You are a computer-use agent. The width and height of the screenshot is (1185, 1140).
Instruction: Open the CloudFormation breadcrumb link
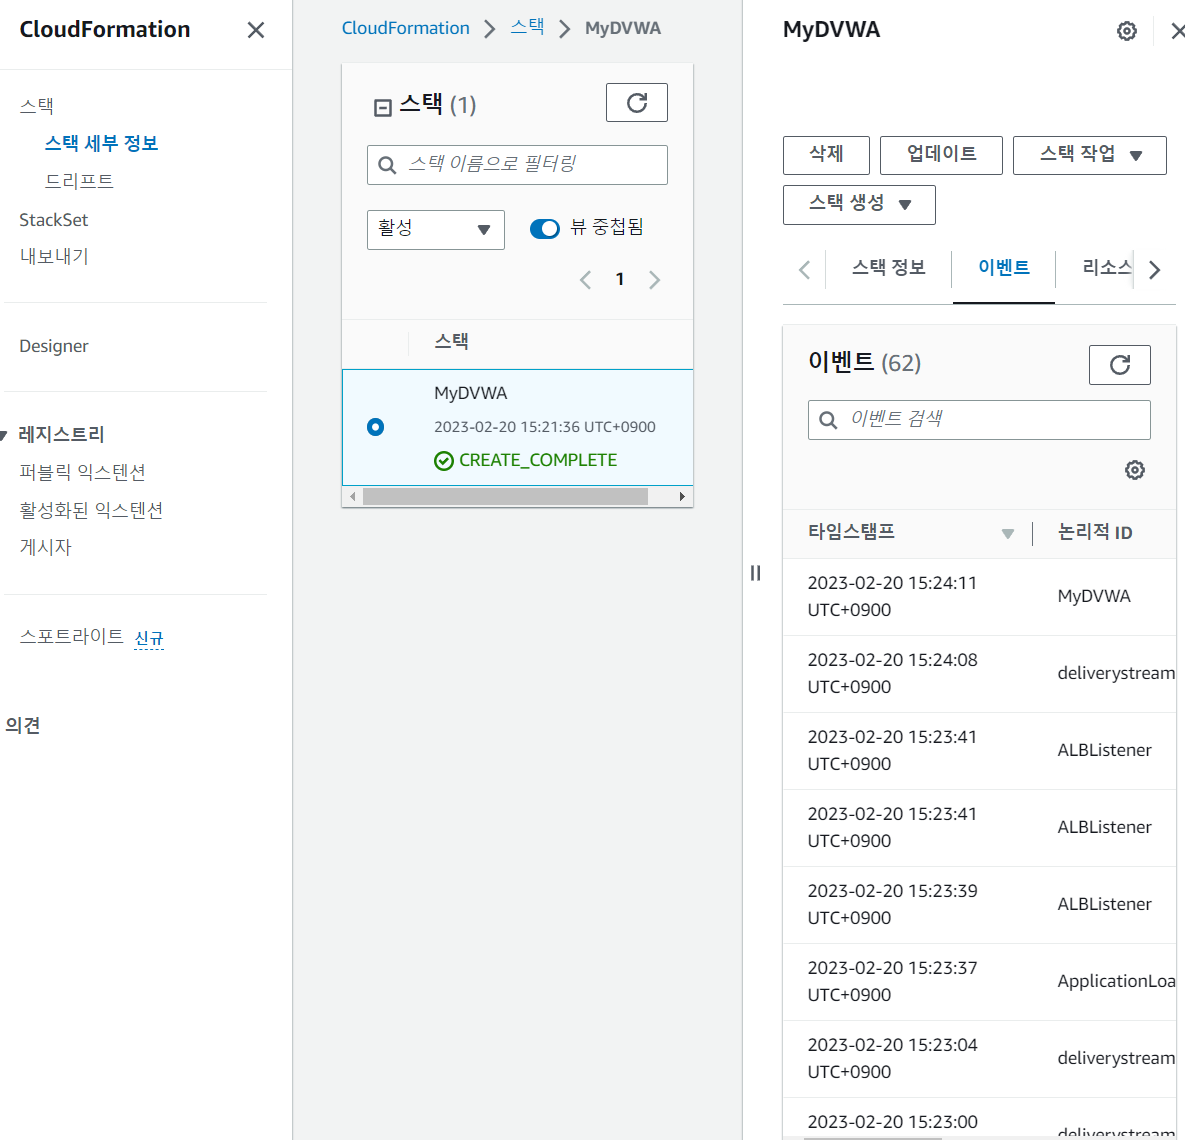[405, 28]
